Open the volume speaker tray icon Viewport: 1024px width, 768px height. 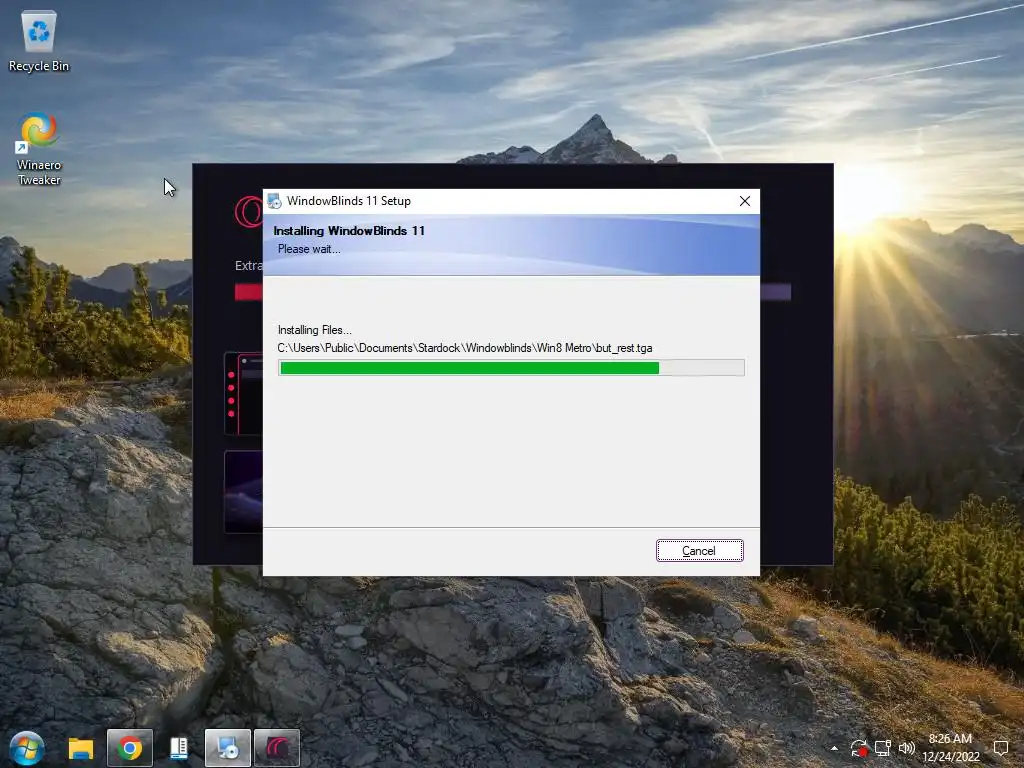[906, 748]
